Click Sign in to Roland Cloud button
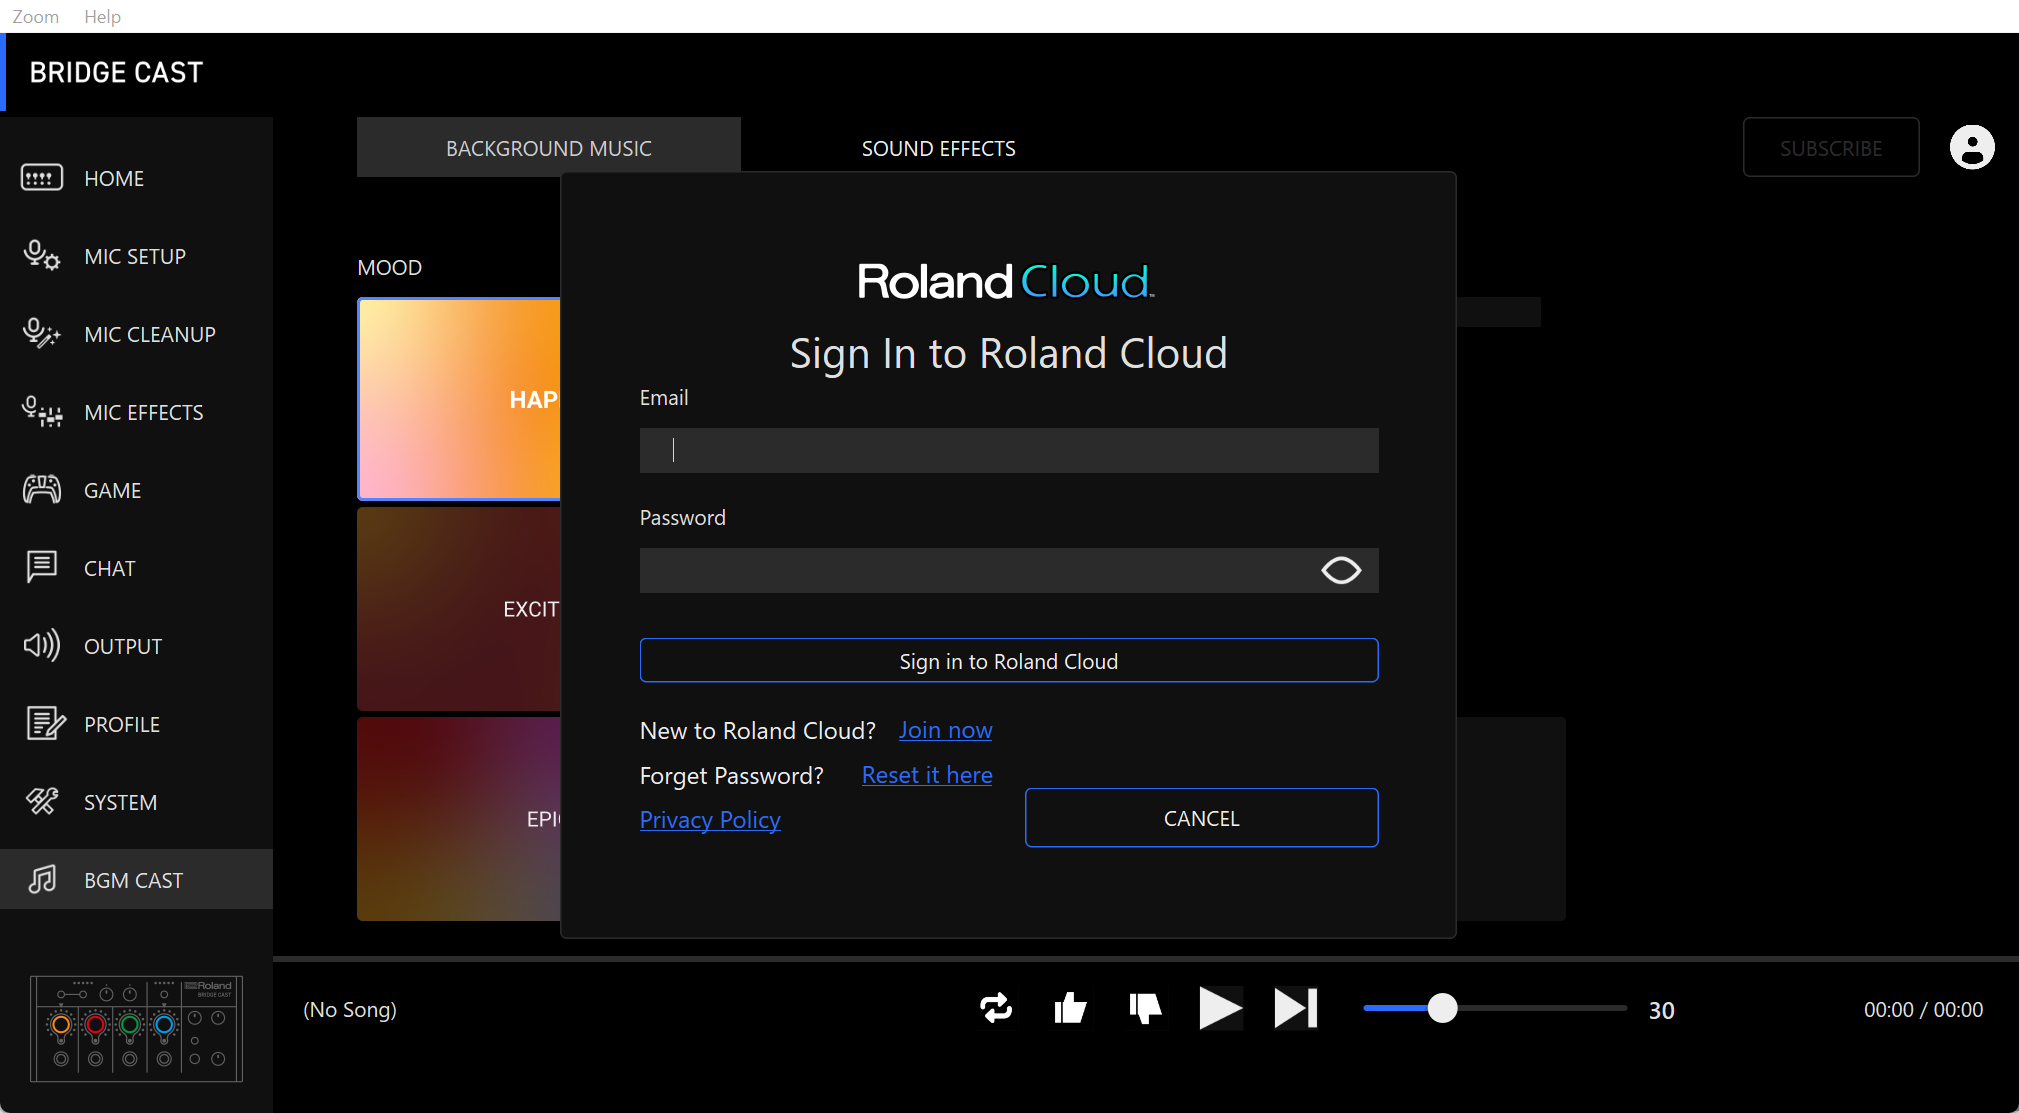The height and width of the screenshot is (1113, 2019). 1009,661
